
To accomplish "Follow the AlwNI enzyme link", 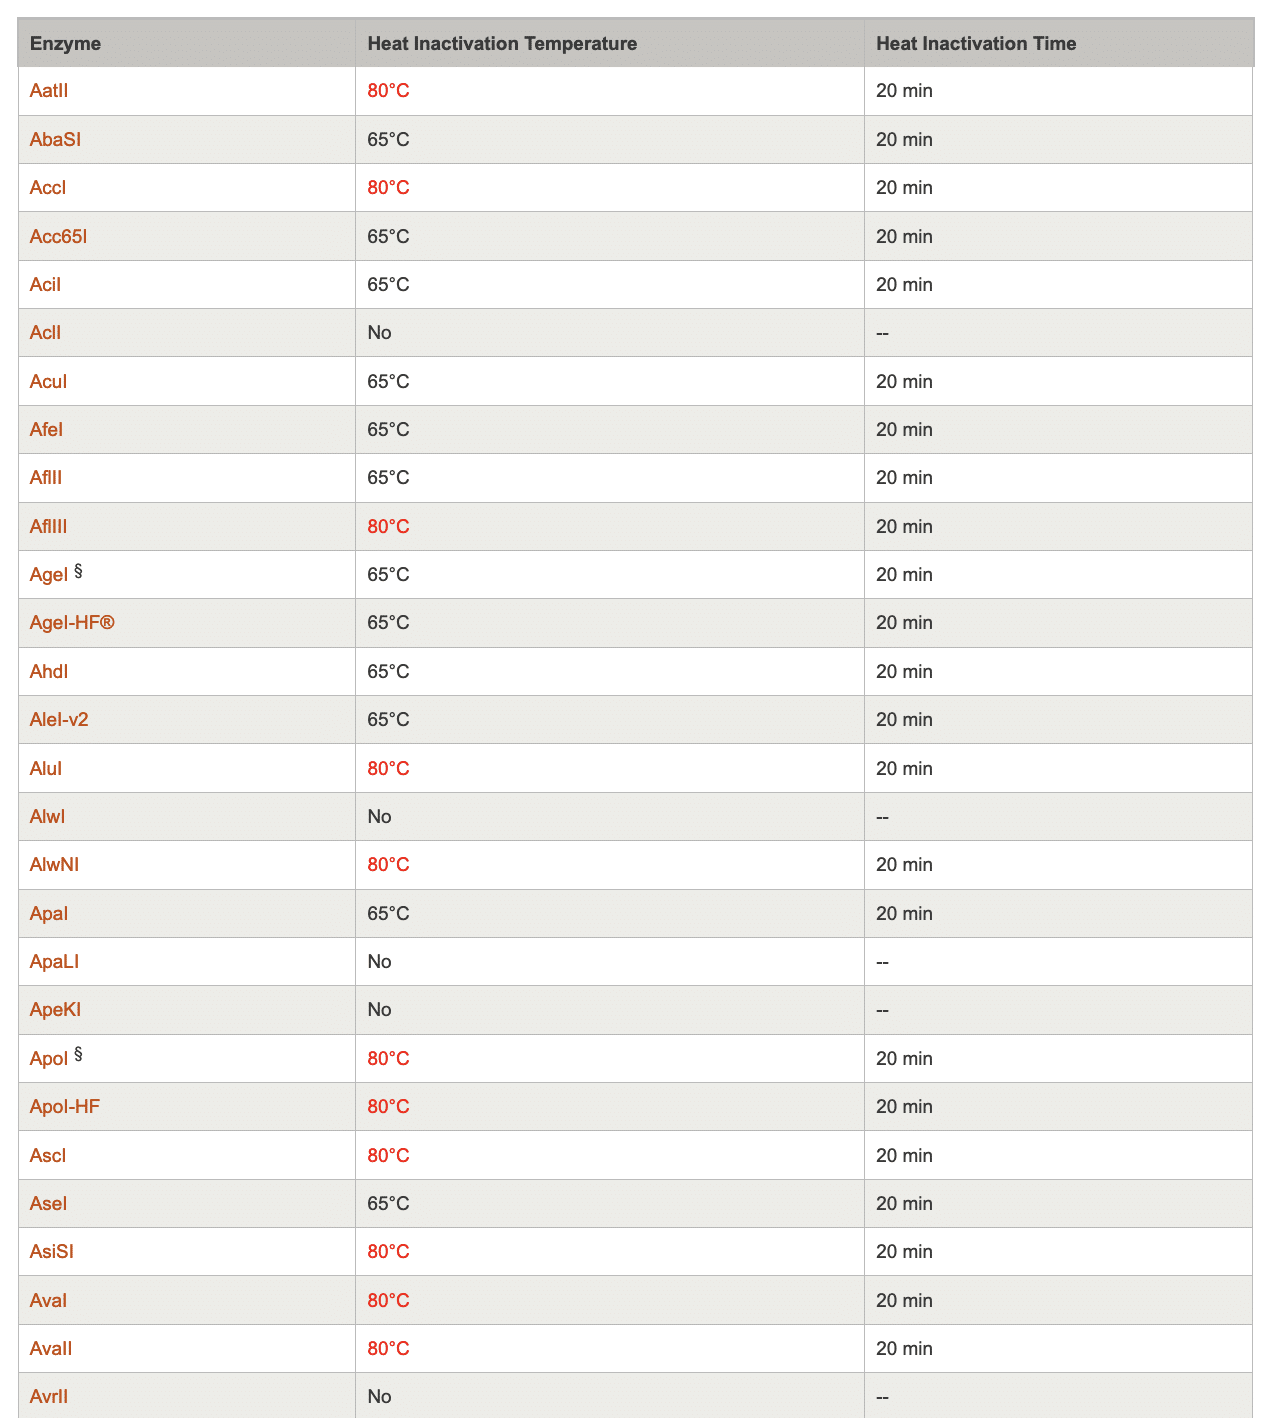I will point(54,865).
